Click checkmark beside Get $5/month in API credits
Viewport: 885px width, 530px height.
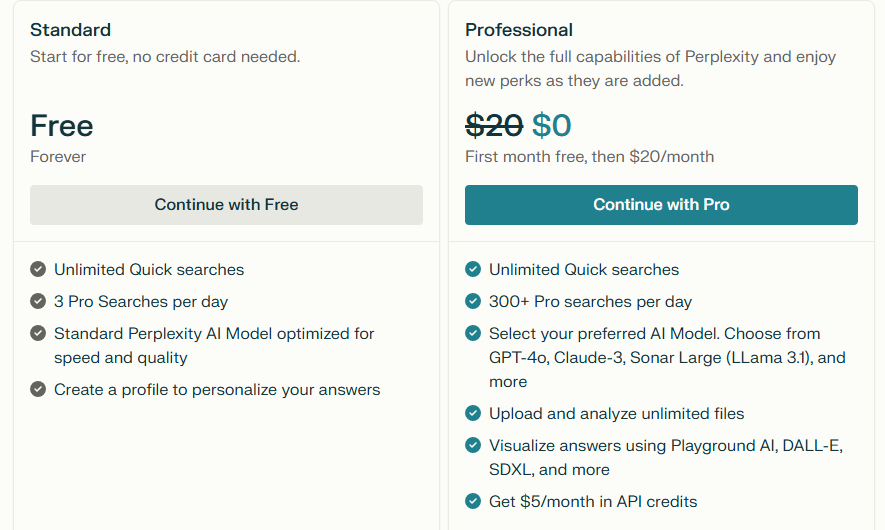coord(473,501)
